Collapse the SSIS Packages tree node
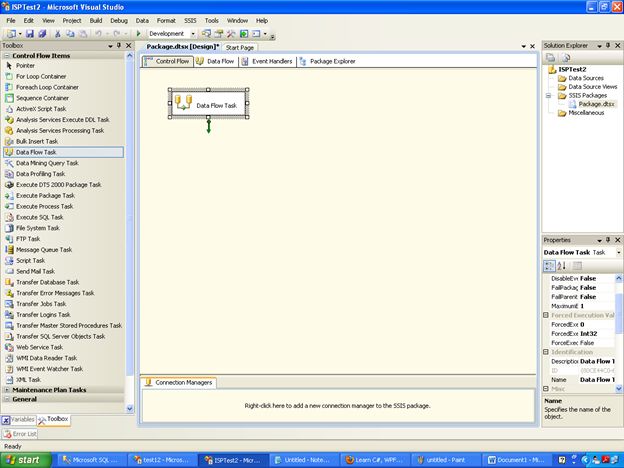 pos(548,96)
